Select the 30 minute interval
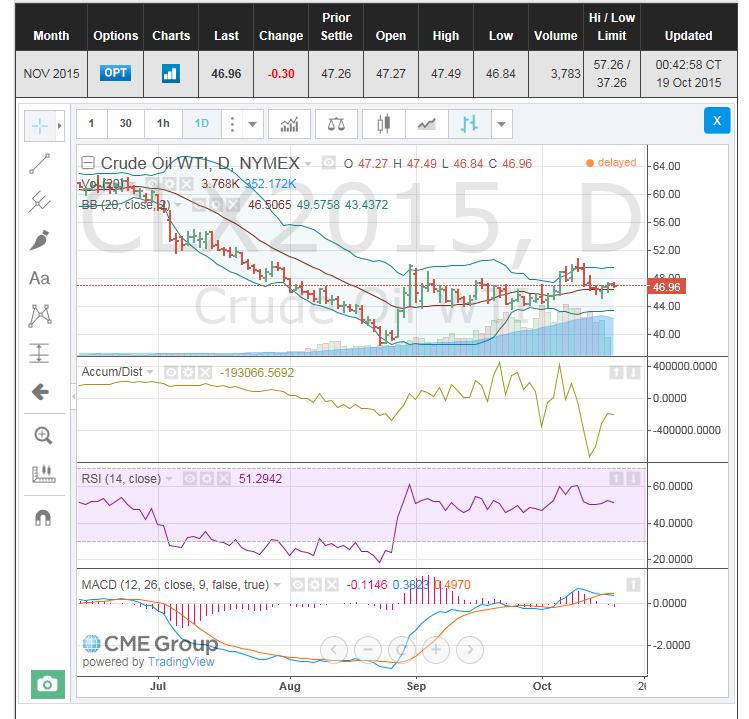749x719 pixels. point(125,124)
